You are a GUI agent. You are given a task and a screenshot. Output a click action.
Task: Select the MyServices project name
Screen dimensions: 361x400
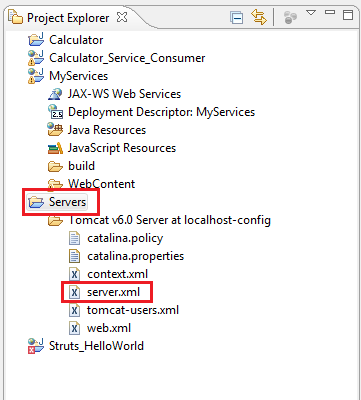pos(78,76)
